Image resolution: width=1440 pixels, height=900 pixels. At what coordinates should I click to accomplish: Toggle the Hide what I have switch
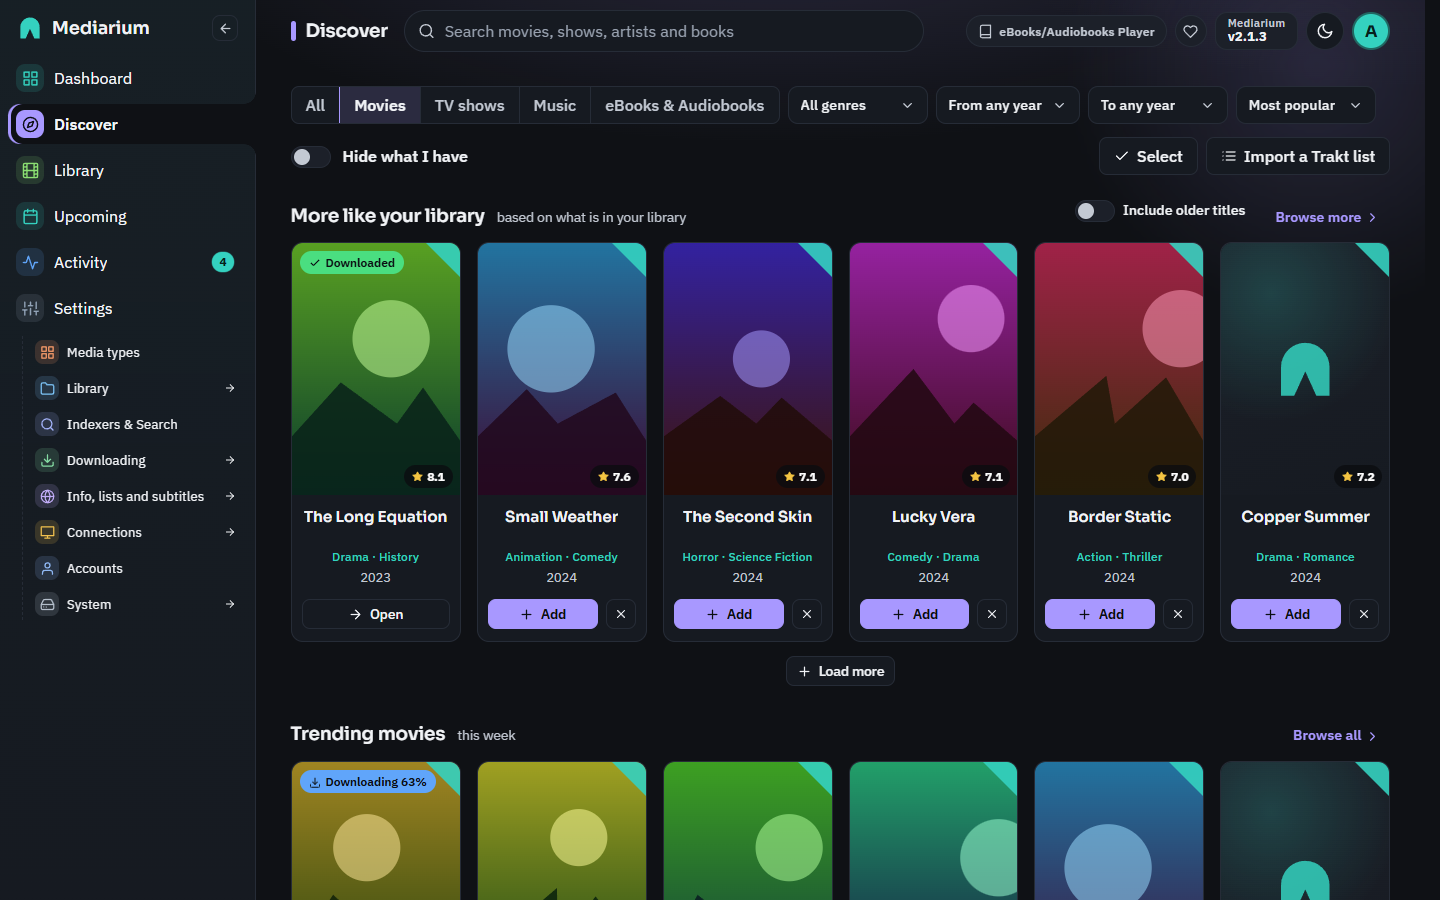pyautogui.click(x=311, y=157)
